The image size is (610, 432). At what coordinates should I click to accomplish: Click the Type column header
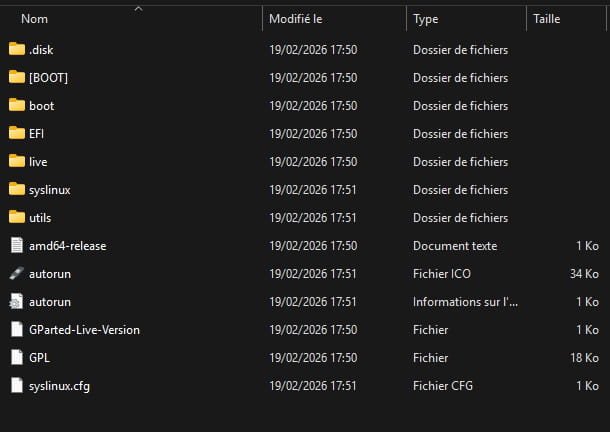[x=426, y=19]
